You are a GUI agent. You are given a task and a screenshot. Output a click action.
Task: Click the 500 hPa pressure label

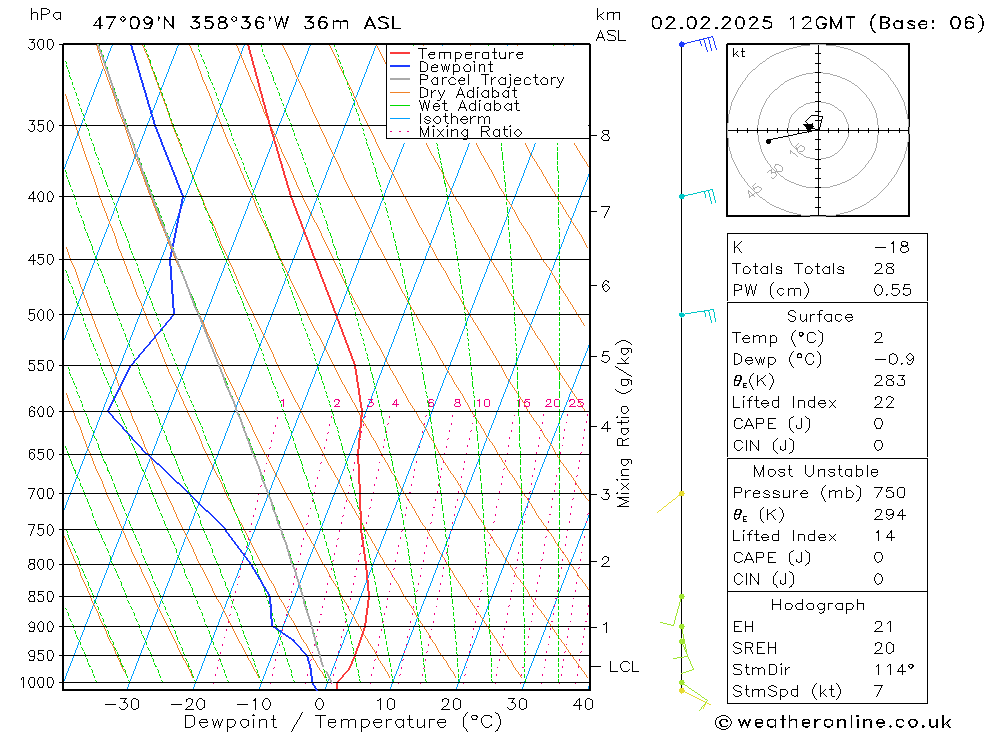41,315
